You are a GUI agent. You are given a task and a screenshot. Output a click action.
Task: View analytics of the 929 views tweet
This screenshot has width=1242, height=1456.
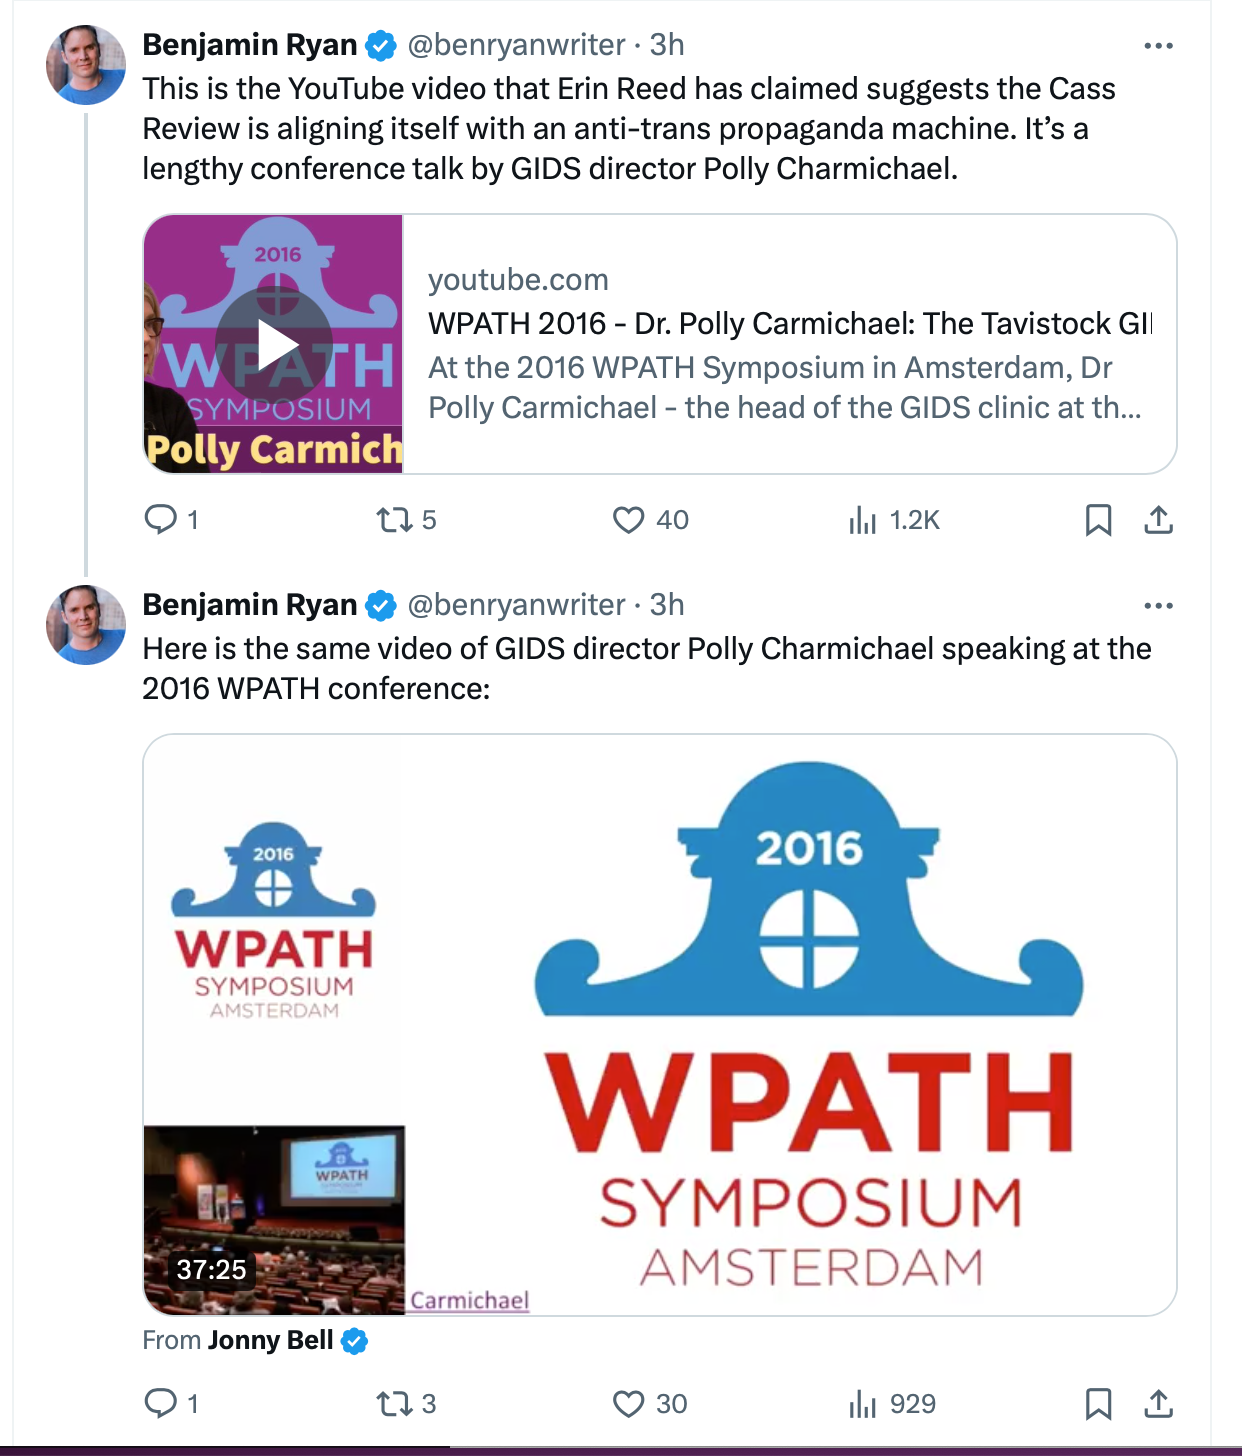pos(892,1403)
